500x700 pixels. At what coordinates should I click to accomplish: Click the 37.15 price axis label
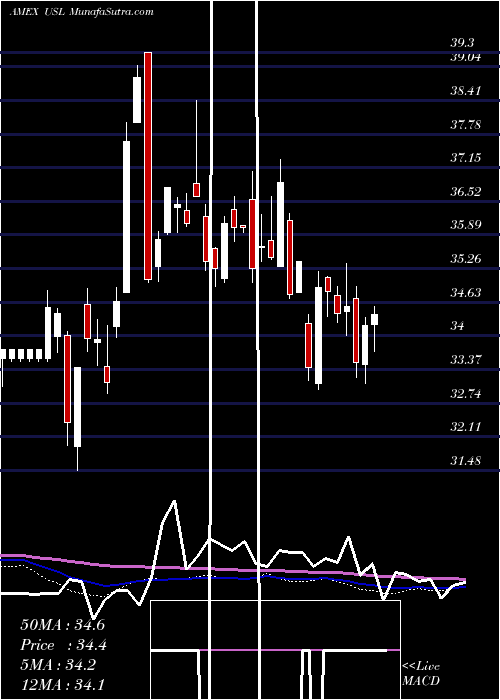coord(466,158)
